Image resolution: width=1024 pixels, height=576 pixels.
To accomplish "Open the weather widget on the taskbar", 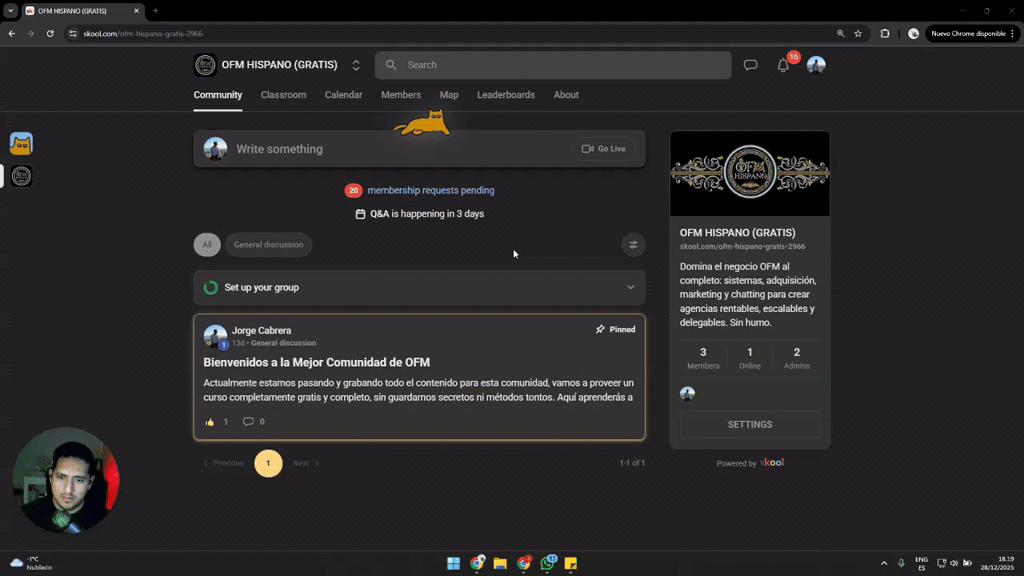I will pyautogui.click(x=31, y=563).
